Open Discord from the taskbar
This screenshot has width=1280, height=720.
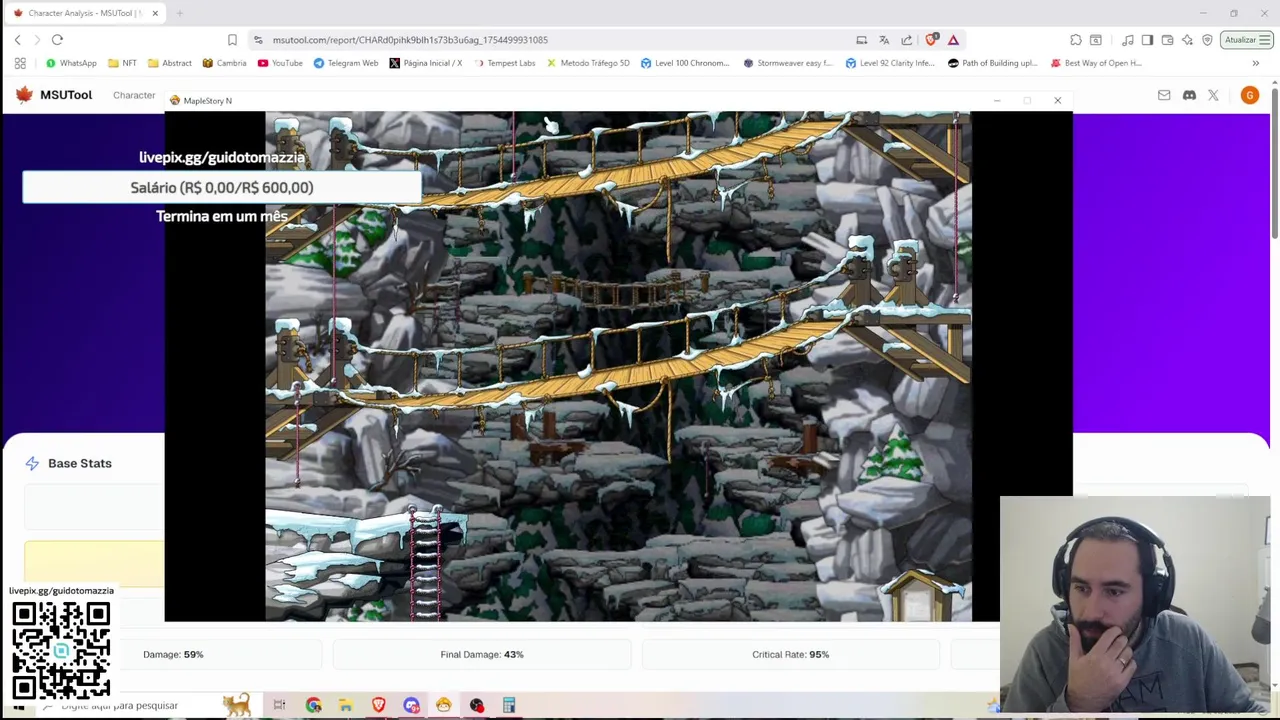click(411, 706)
